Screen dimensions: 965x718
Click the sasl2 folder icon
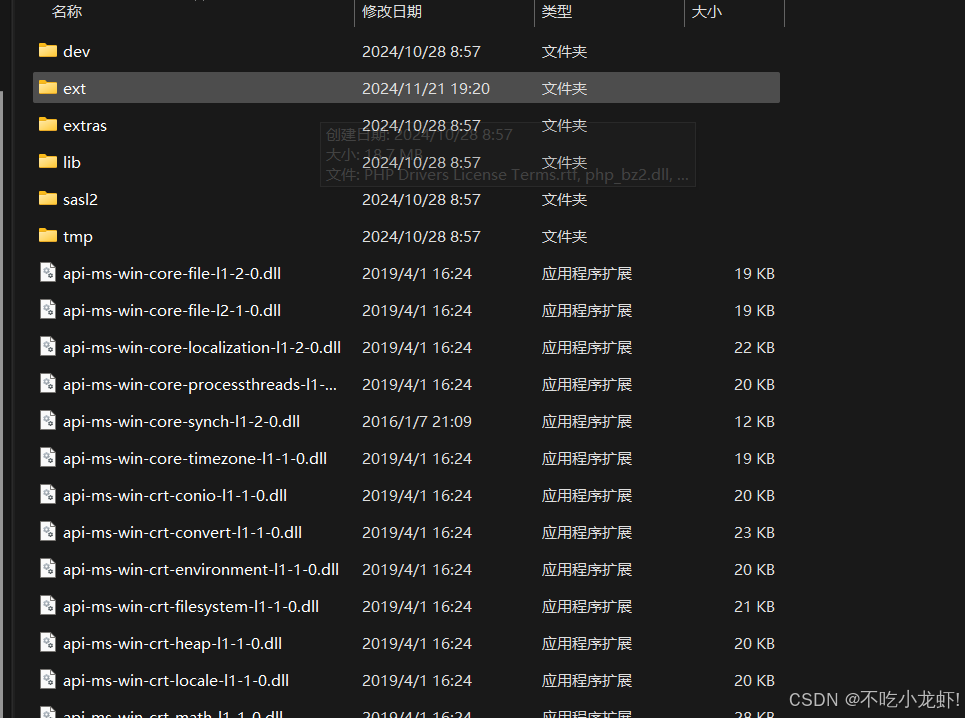[x=47, y=199]
